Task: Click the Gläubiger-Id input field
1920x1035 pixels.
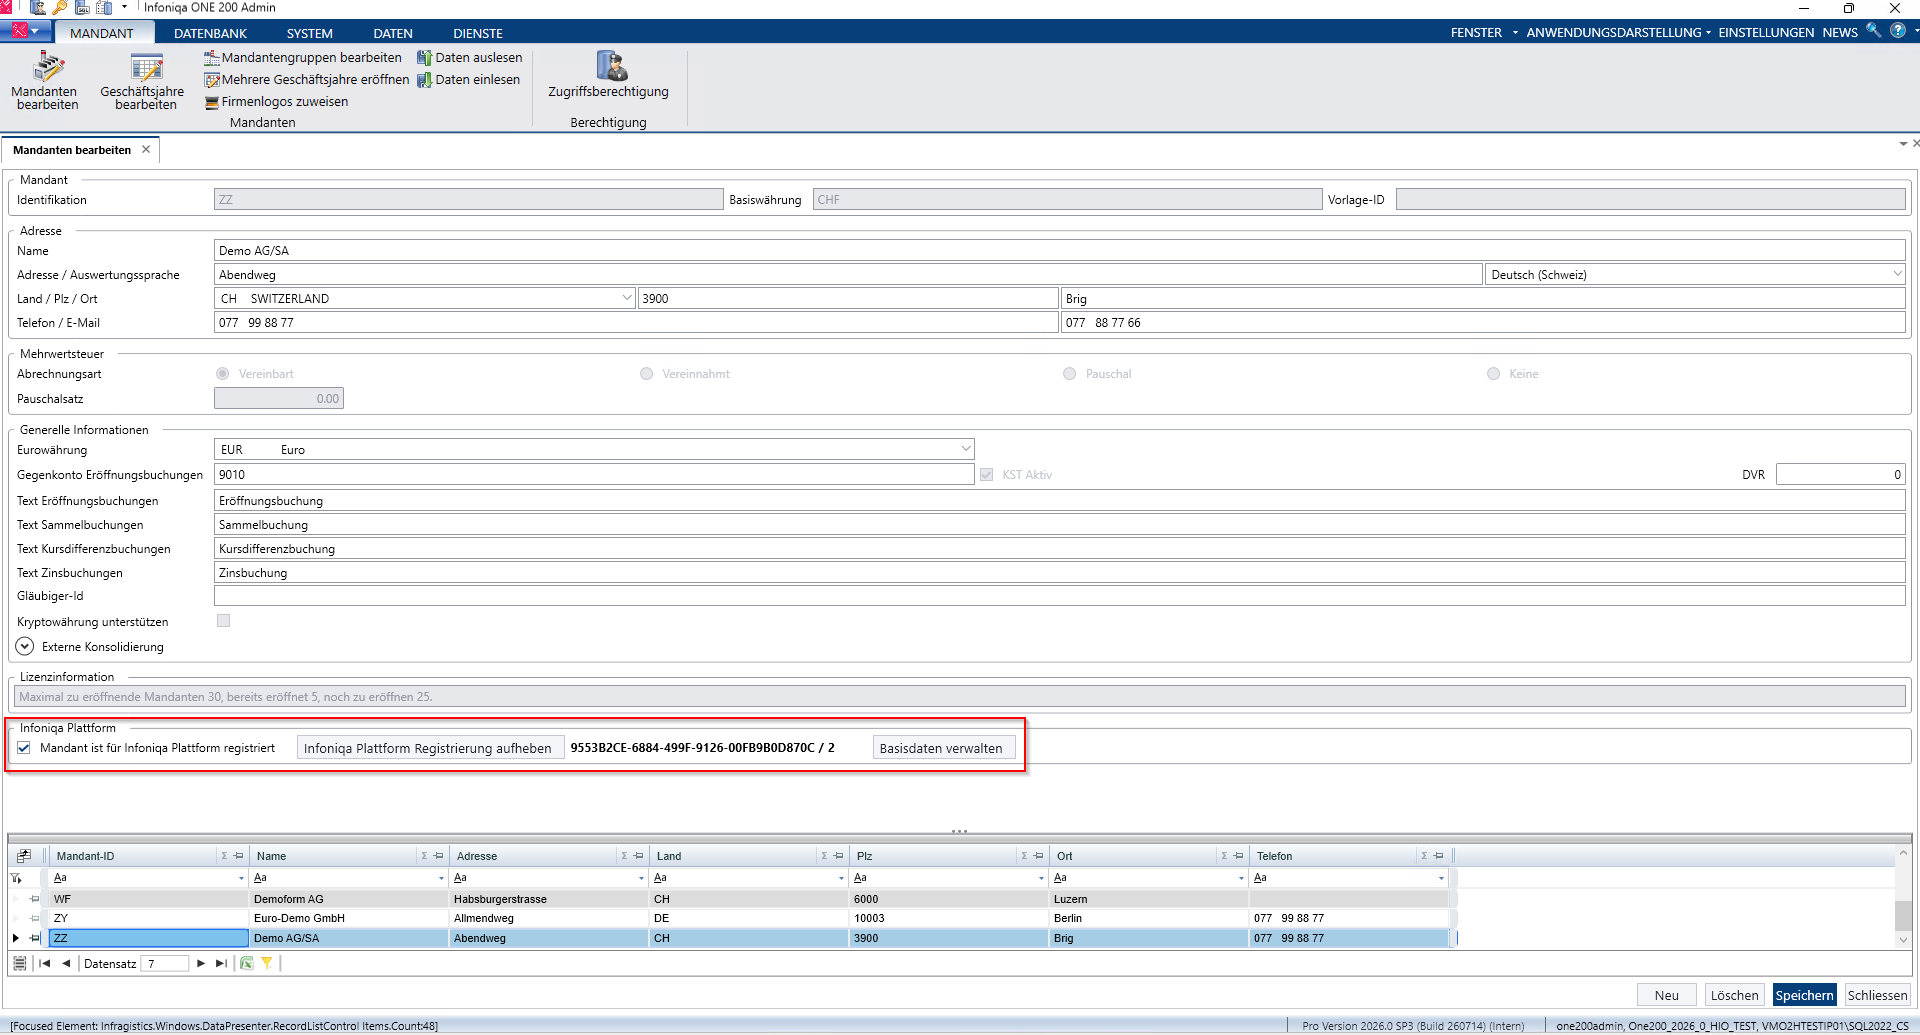Action: (1060, 596)
